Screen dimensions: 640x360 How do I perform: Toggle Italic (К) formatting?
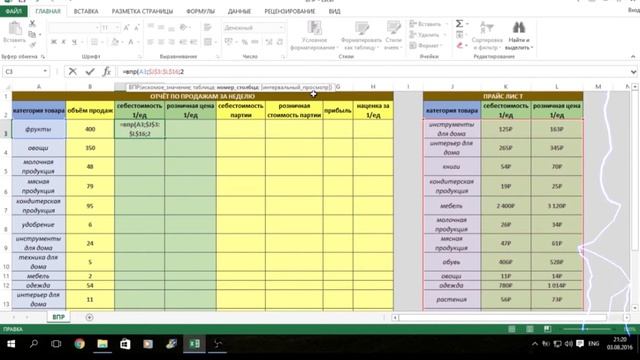tap(64, 42)
